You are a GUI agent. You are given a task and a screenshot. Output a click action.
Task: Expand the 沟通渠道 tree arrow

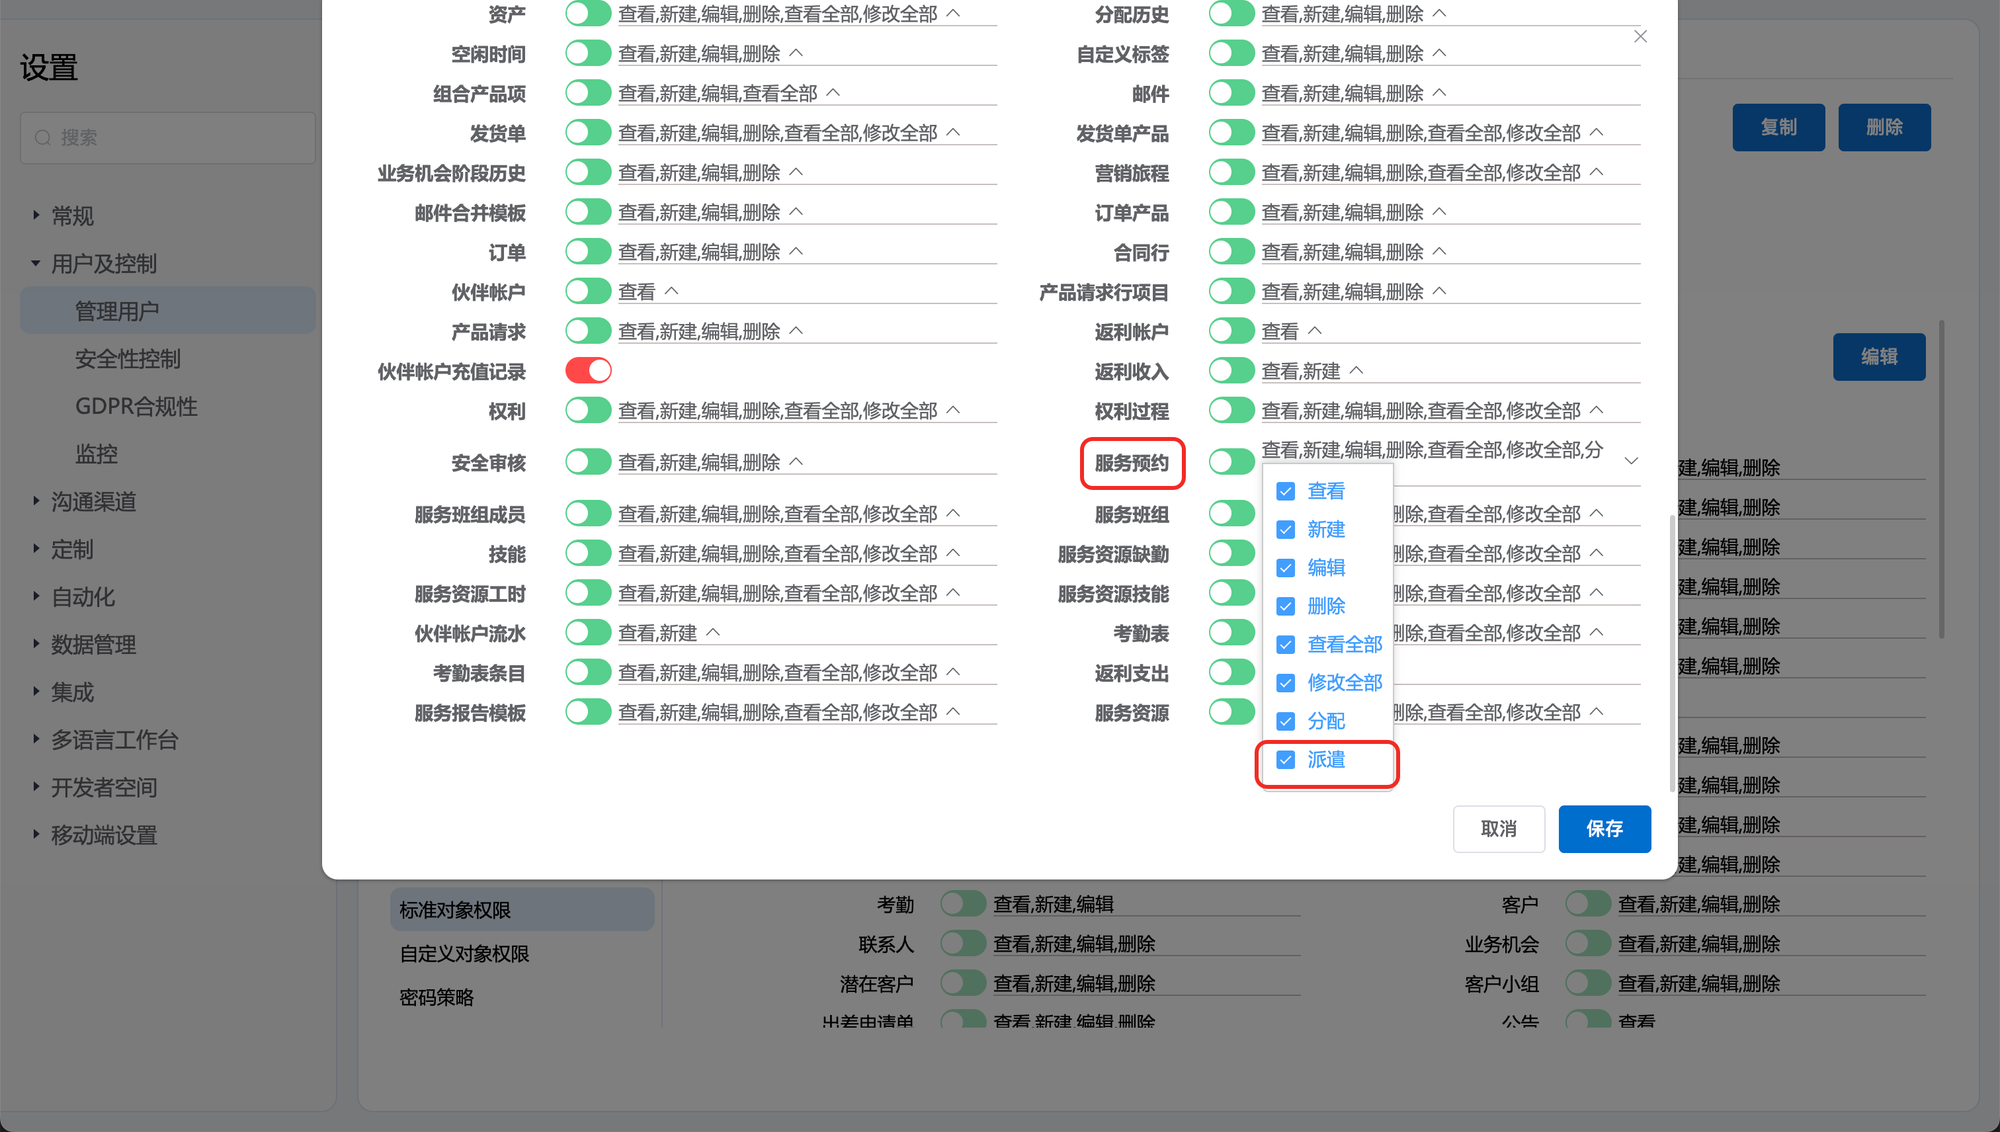(36, 501)
